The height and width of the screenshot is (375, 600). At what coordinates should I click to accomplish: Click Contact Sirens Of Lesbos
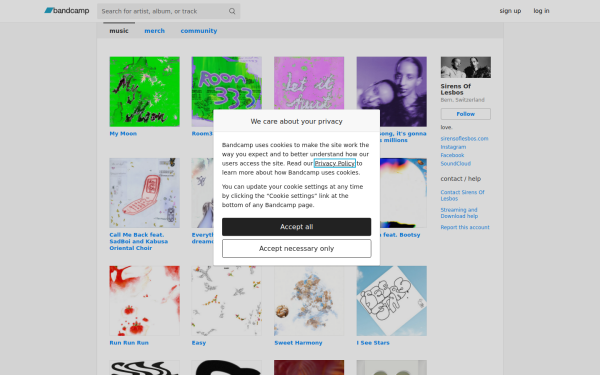462,196
